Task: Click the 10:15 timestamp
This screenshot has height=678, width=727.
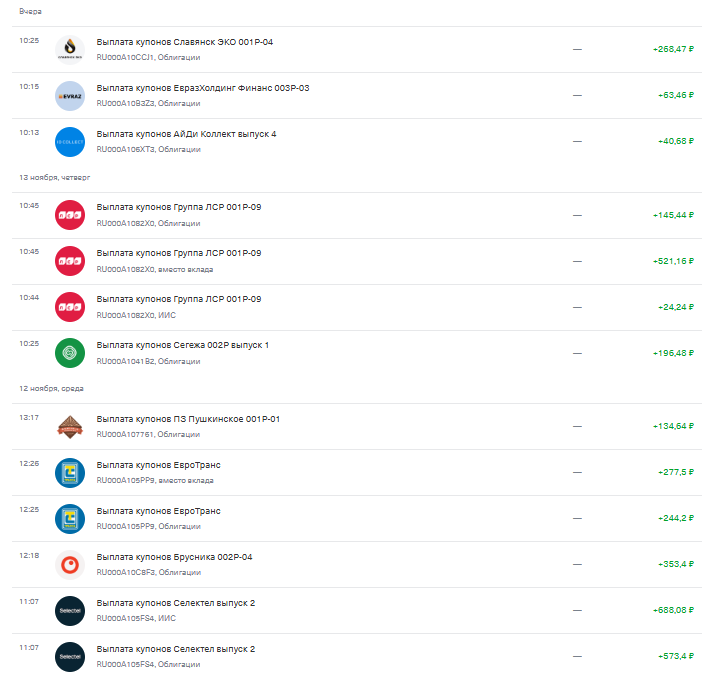Action: (x=29, y=87)
